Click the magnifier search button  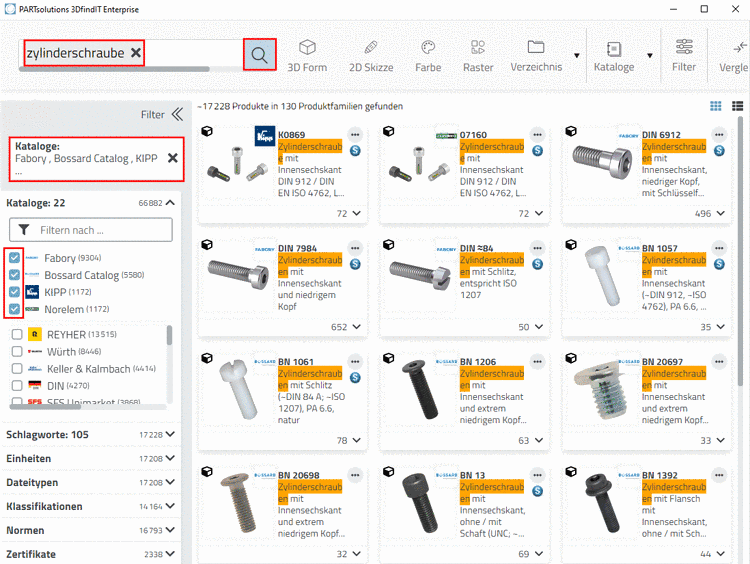click(x=259, y=55)
